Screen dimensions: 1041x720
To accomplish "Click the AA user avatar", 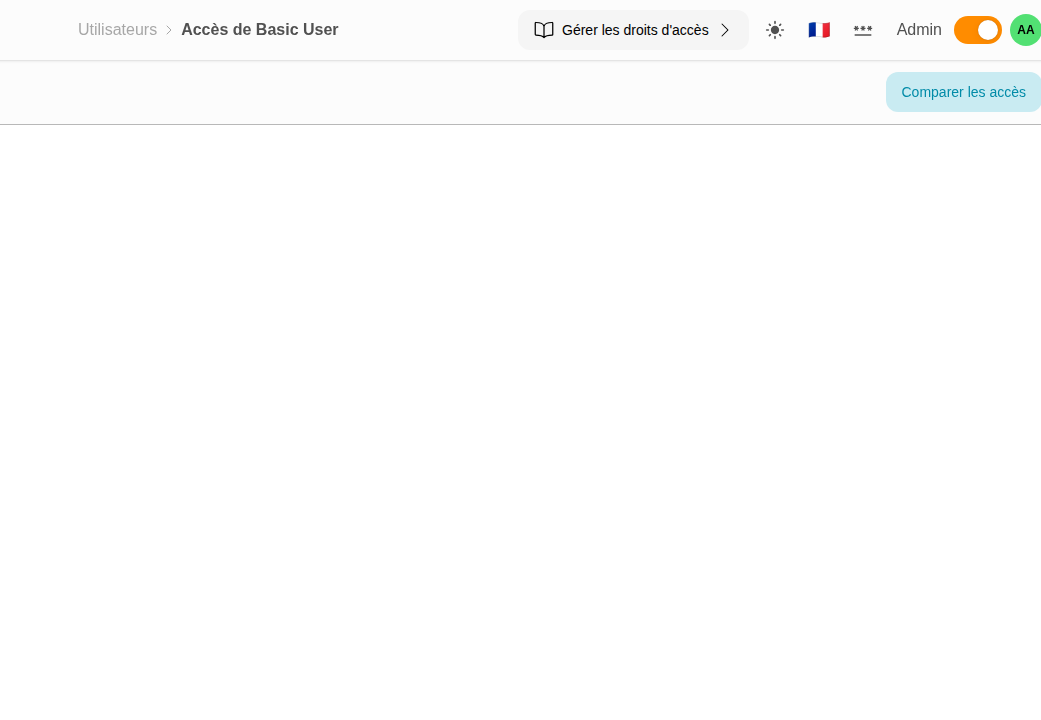I will point(1025,30).
